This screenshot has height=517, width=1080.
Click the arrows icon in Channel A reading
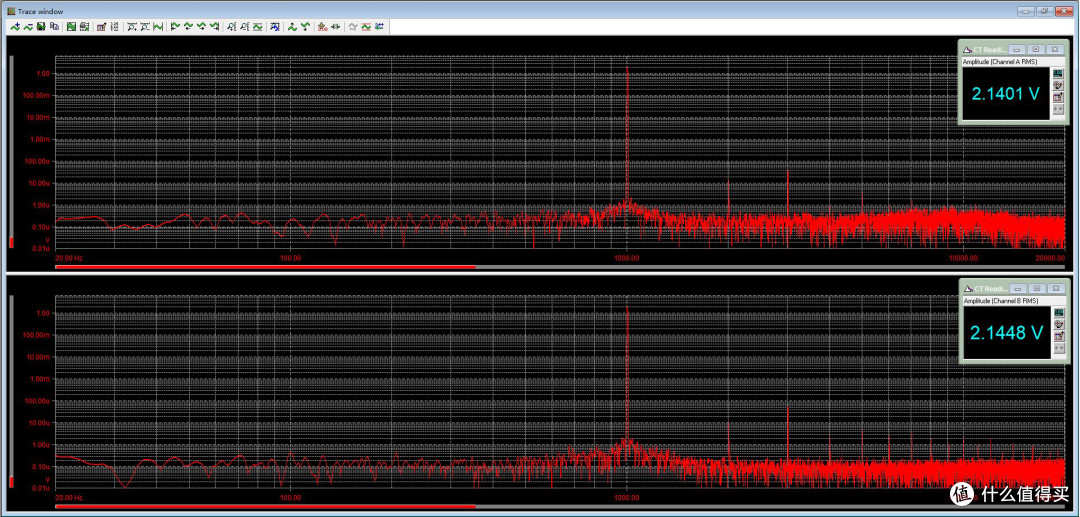coord(1059,109)
